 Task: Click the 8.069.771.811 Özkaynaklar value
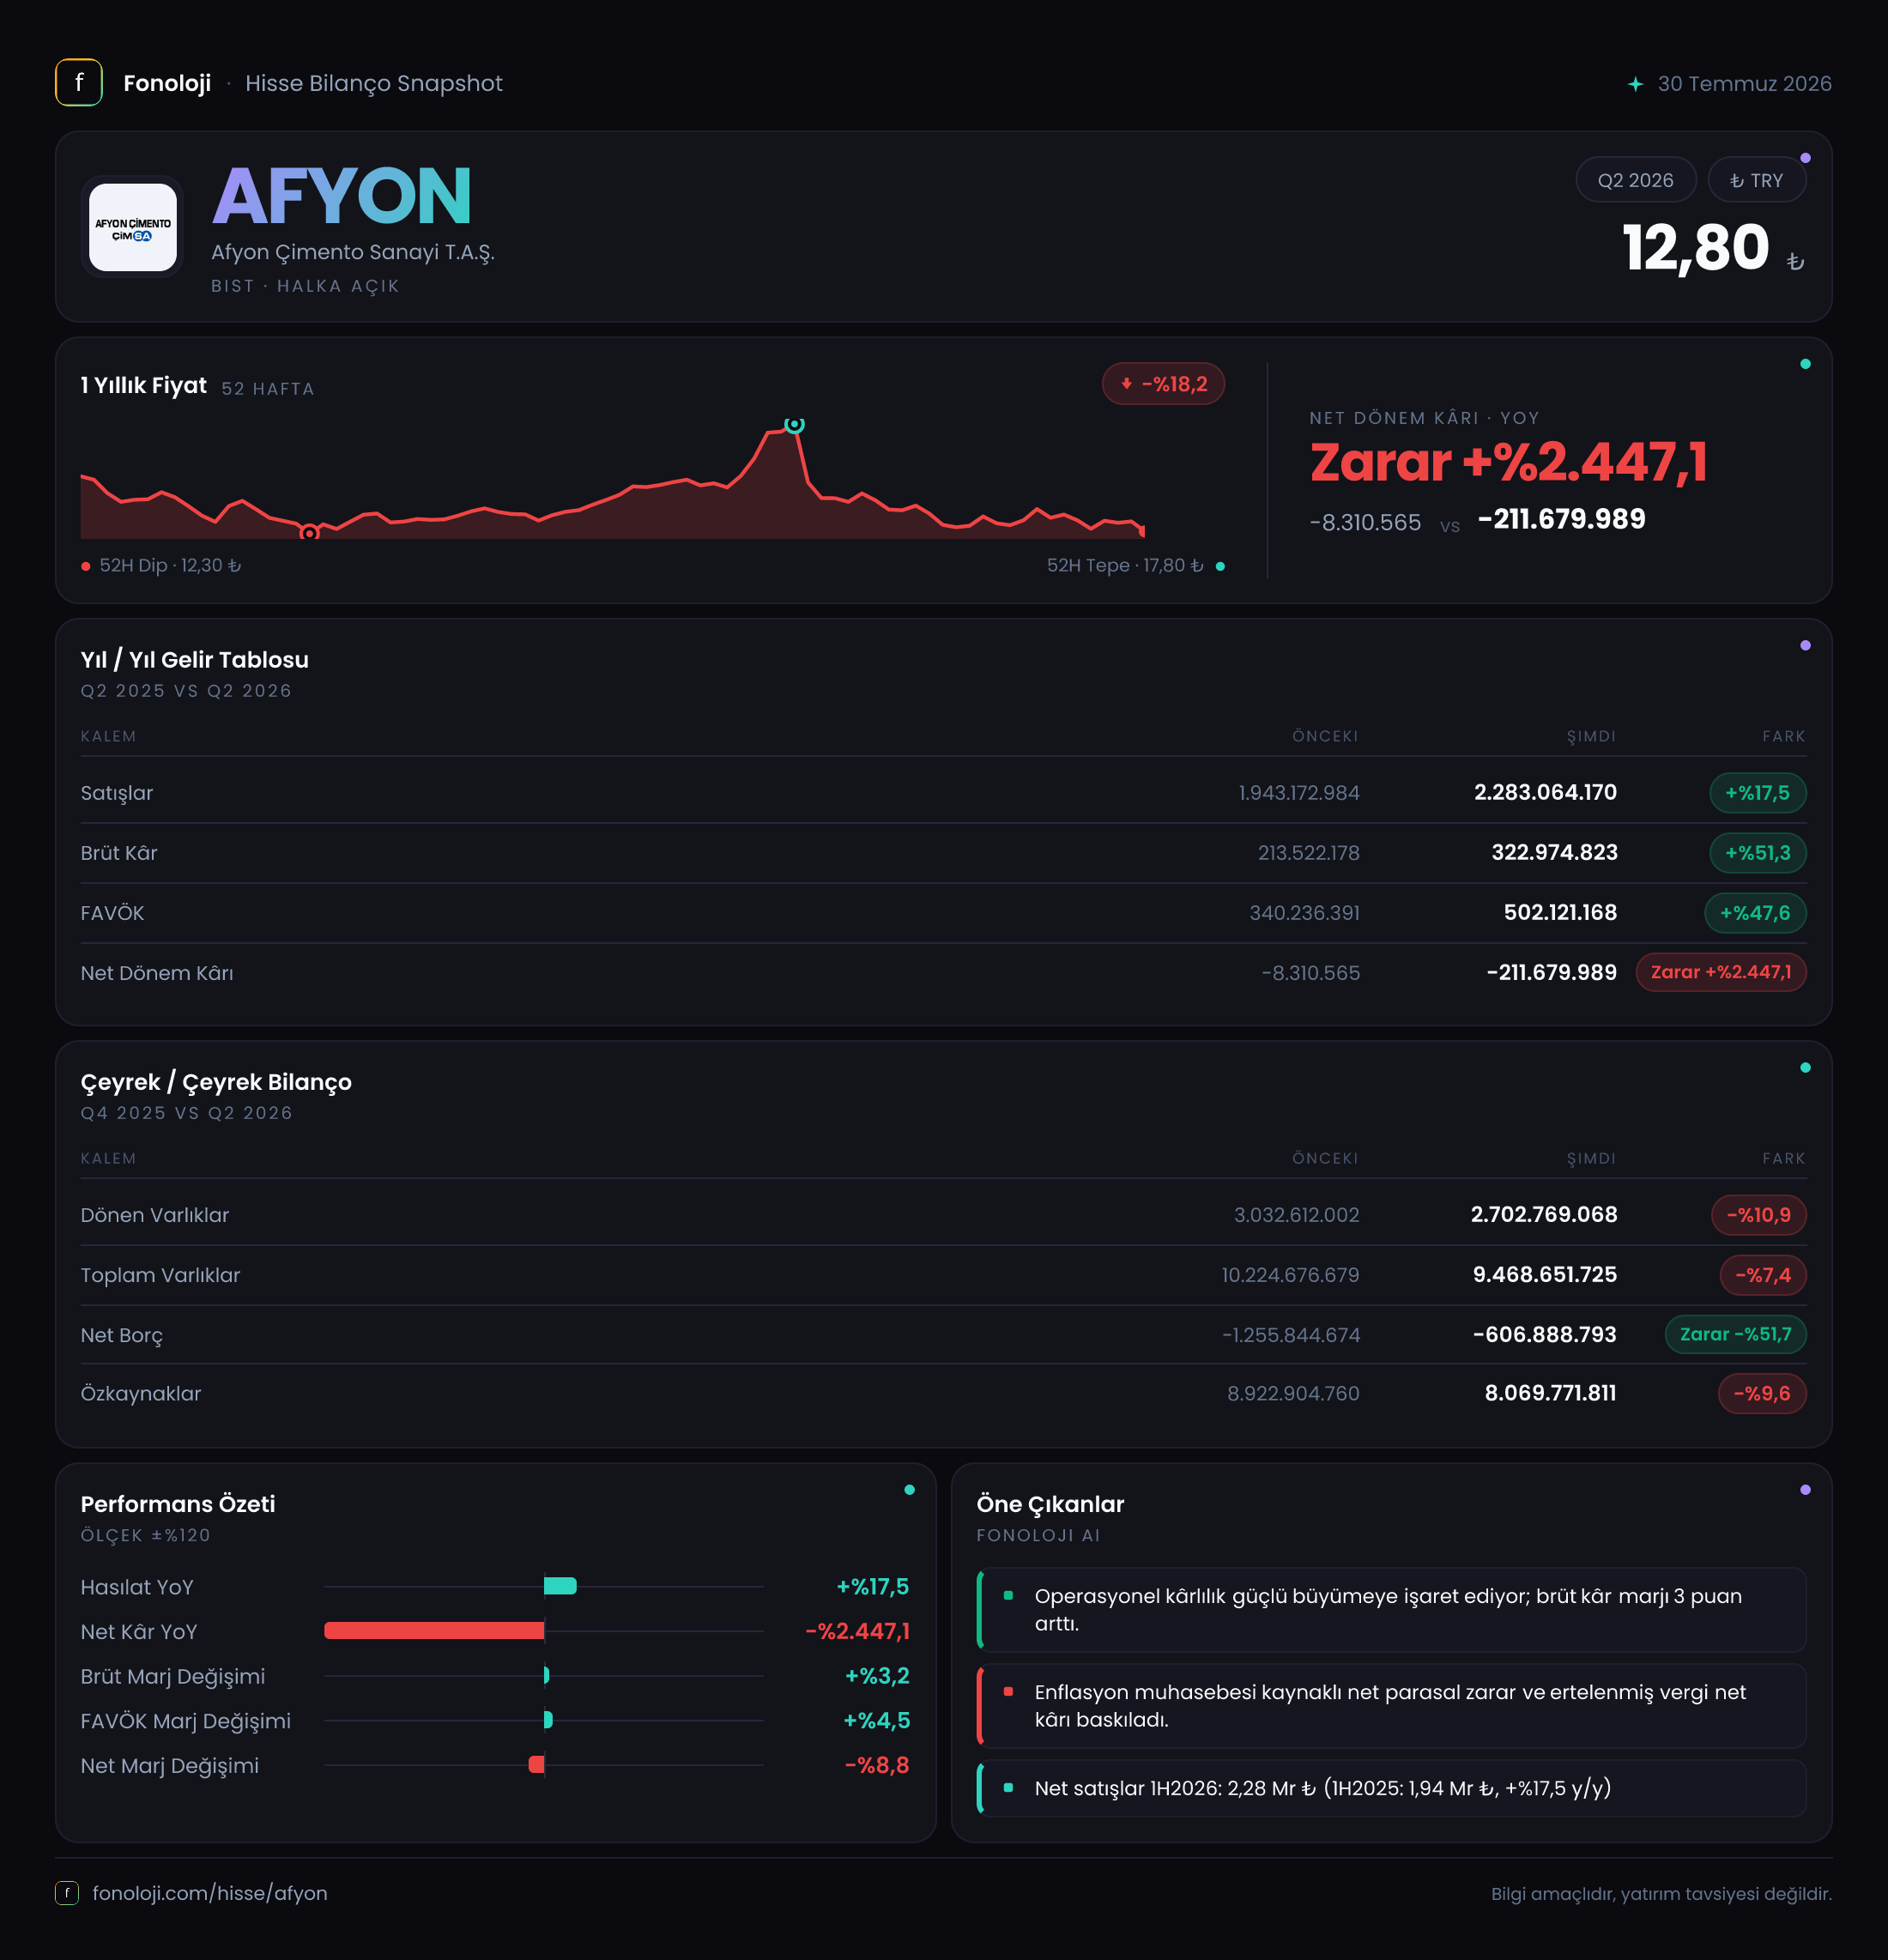coord(1551,1393)
